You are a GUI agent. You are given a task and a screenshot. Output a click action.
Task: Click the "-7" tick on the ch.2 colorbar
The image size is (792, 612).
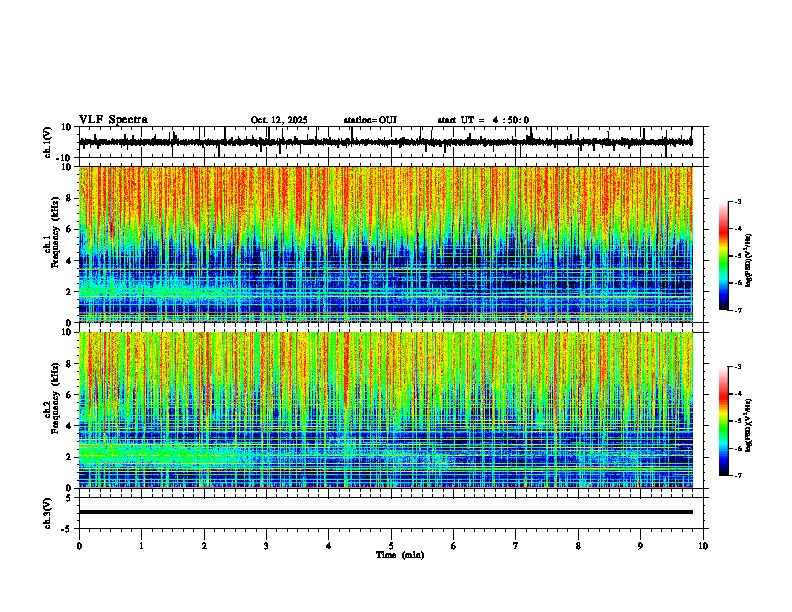point(737,475)
